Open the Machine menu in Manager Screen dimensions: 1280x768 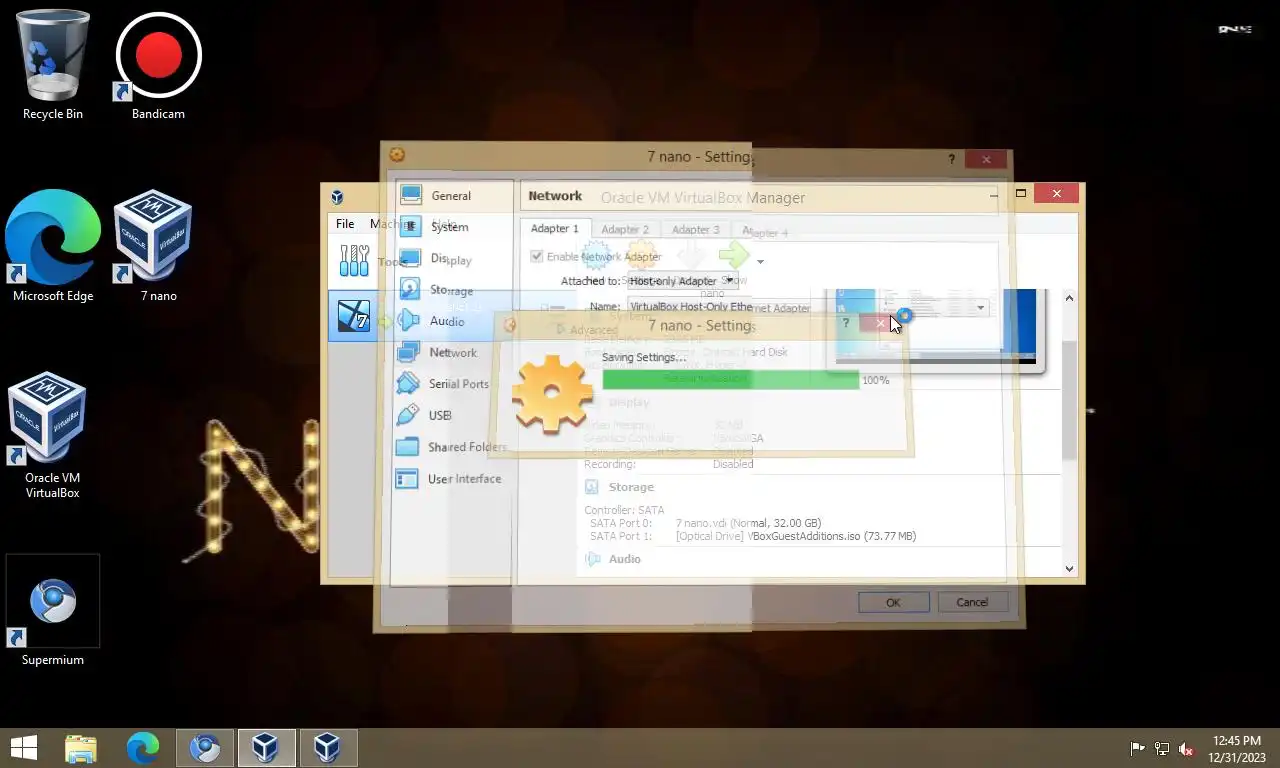[392, 224]
